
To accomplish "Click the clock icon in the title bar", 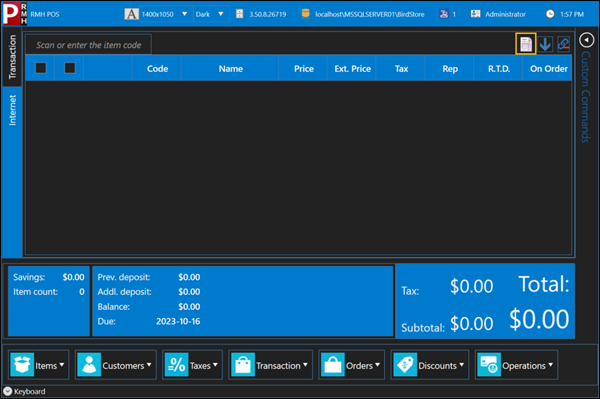I will (x=550, y=14).
